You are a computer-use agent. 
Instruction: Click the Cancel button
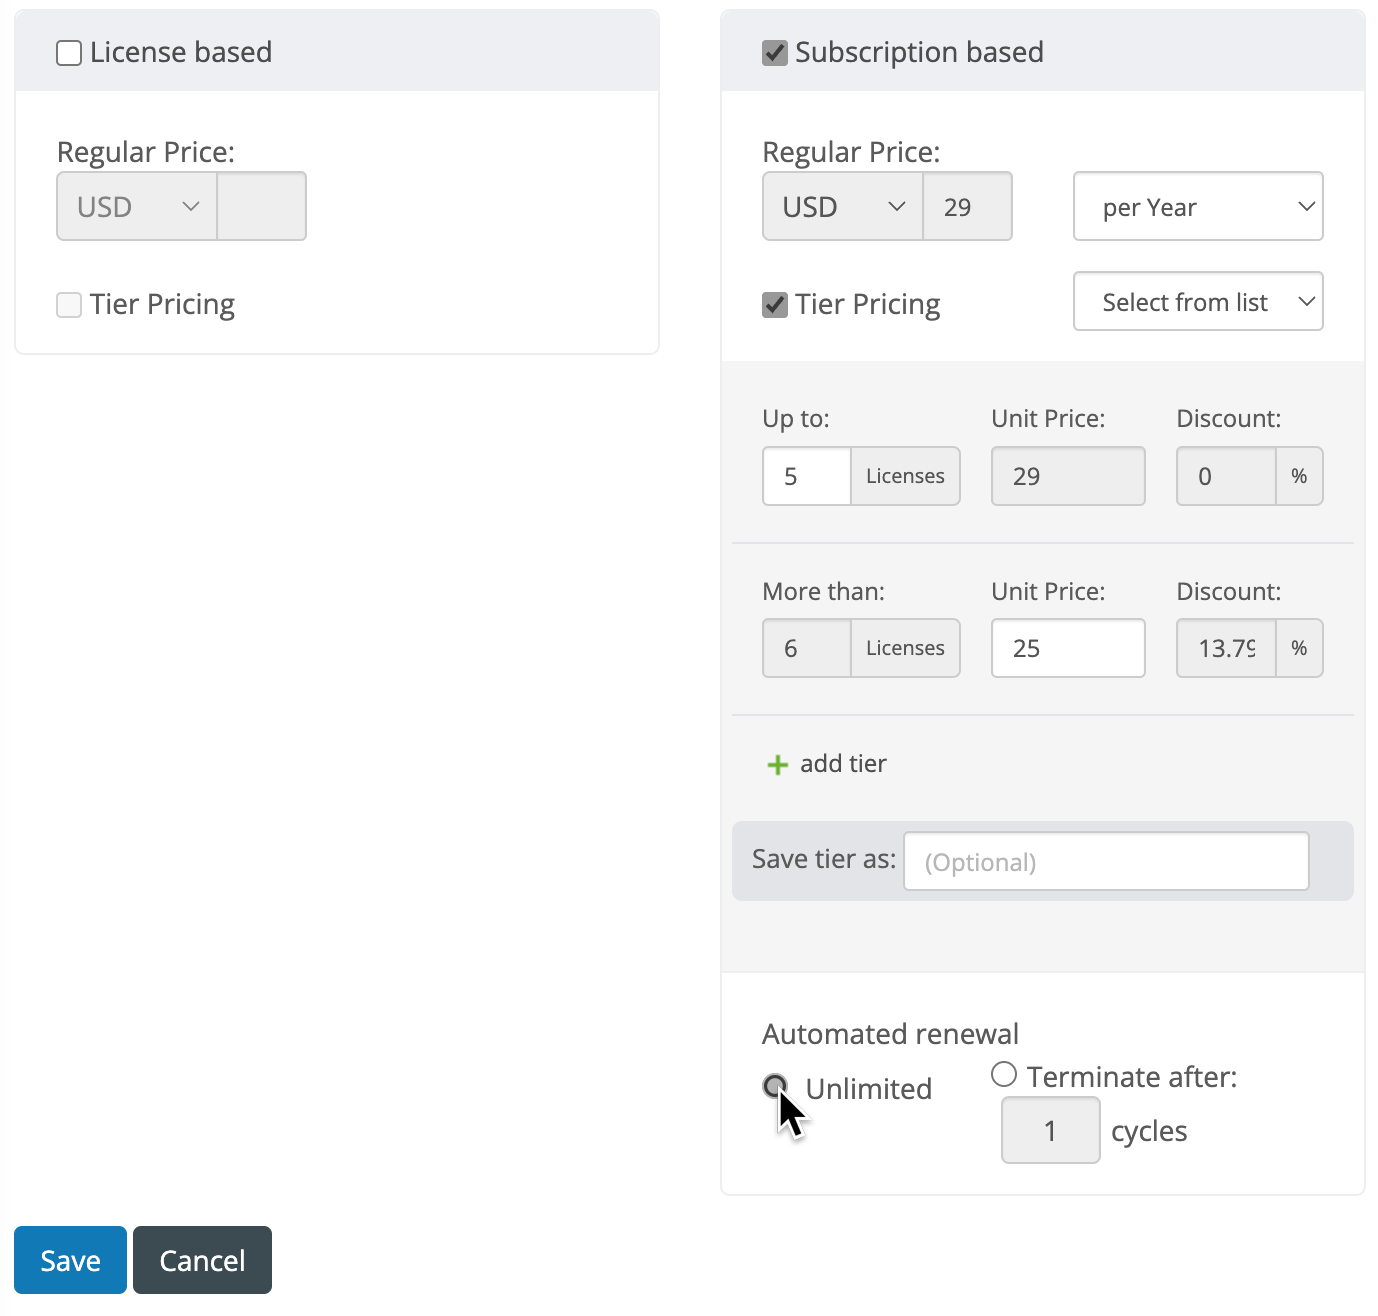pyautogui.click(x=202, y=1260)
